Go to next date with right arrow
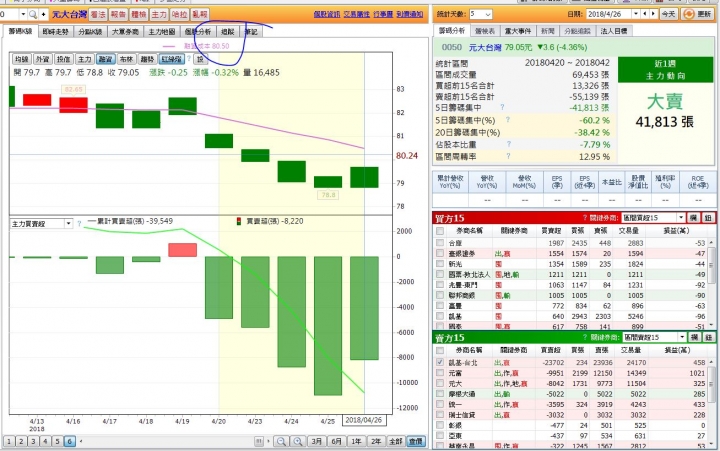The image size is (720, 451). (653, 14)
